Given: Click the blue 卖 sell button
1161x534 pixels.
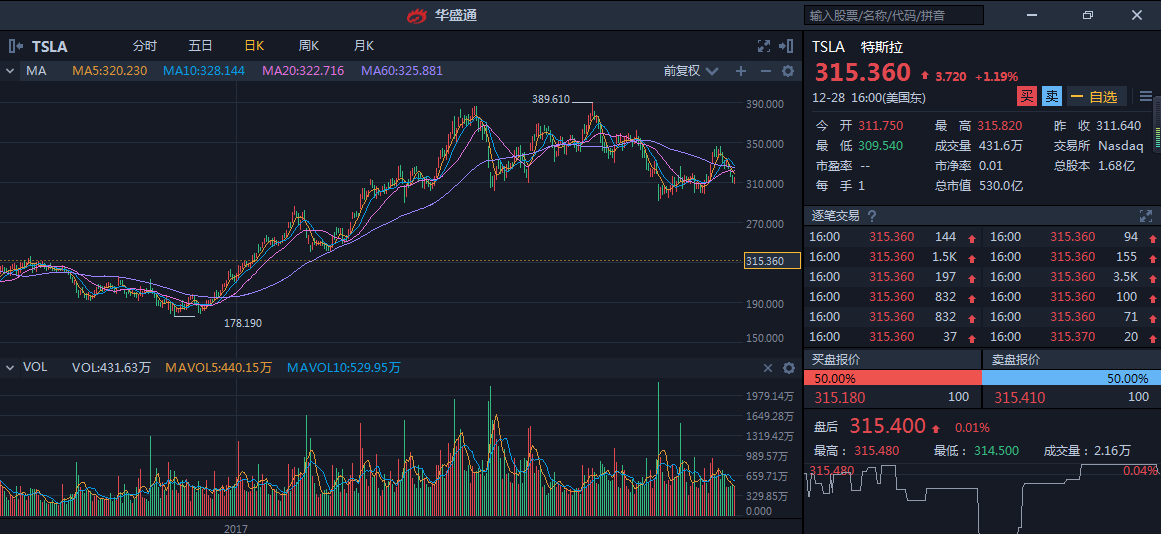Looking at the screenshot, I should pos(1051,97).
